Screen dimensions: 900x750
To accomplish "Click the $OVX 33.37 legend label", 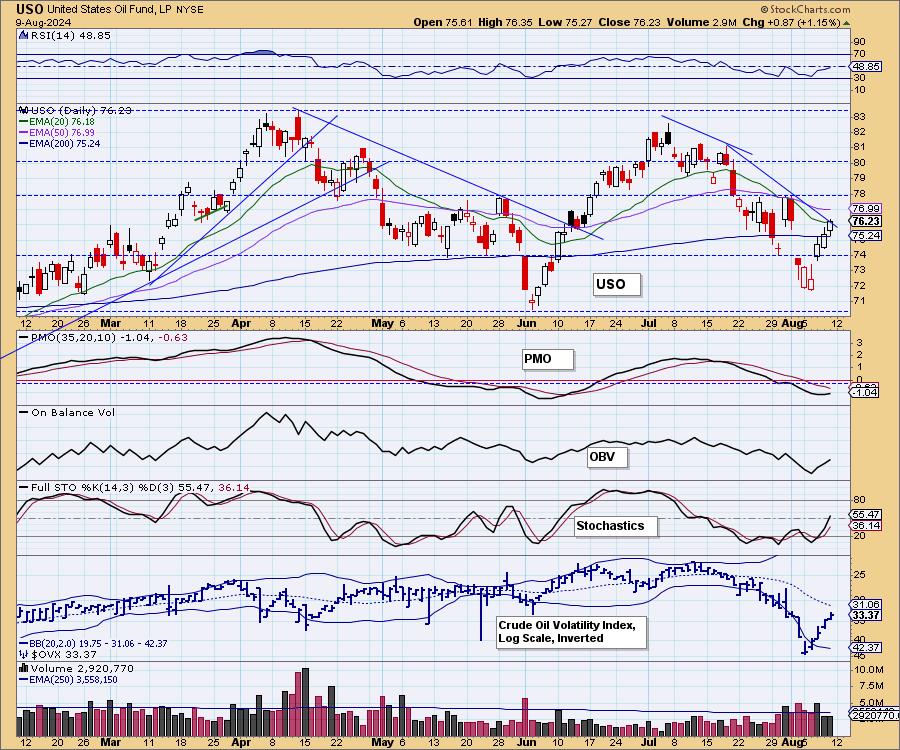I will [x=64, y=654].
